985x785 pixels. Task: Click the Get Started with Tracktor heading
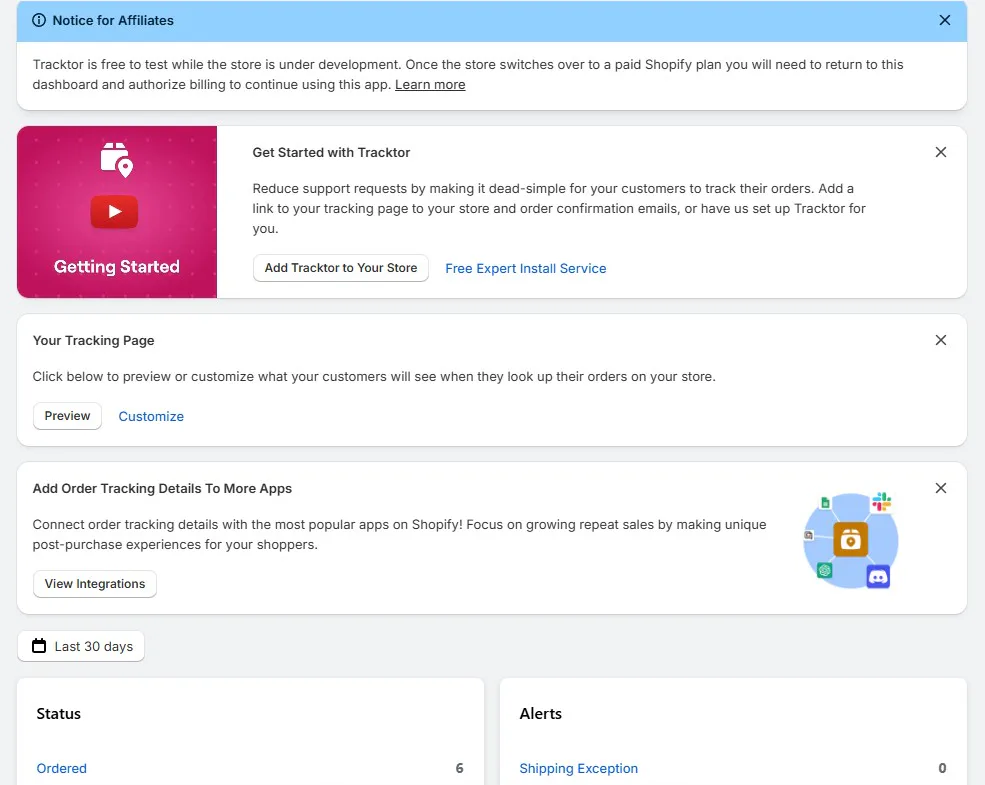331,153
